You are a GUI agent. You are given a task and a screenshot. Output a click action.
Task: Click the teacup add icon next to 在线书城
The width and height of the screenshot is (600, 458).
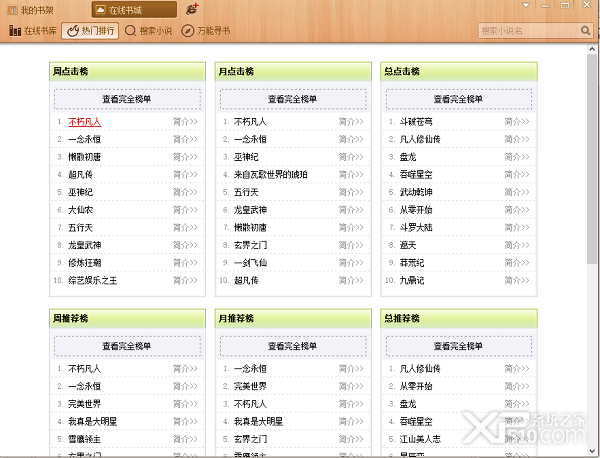(x=192, y=9)
